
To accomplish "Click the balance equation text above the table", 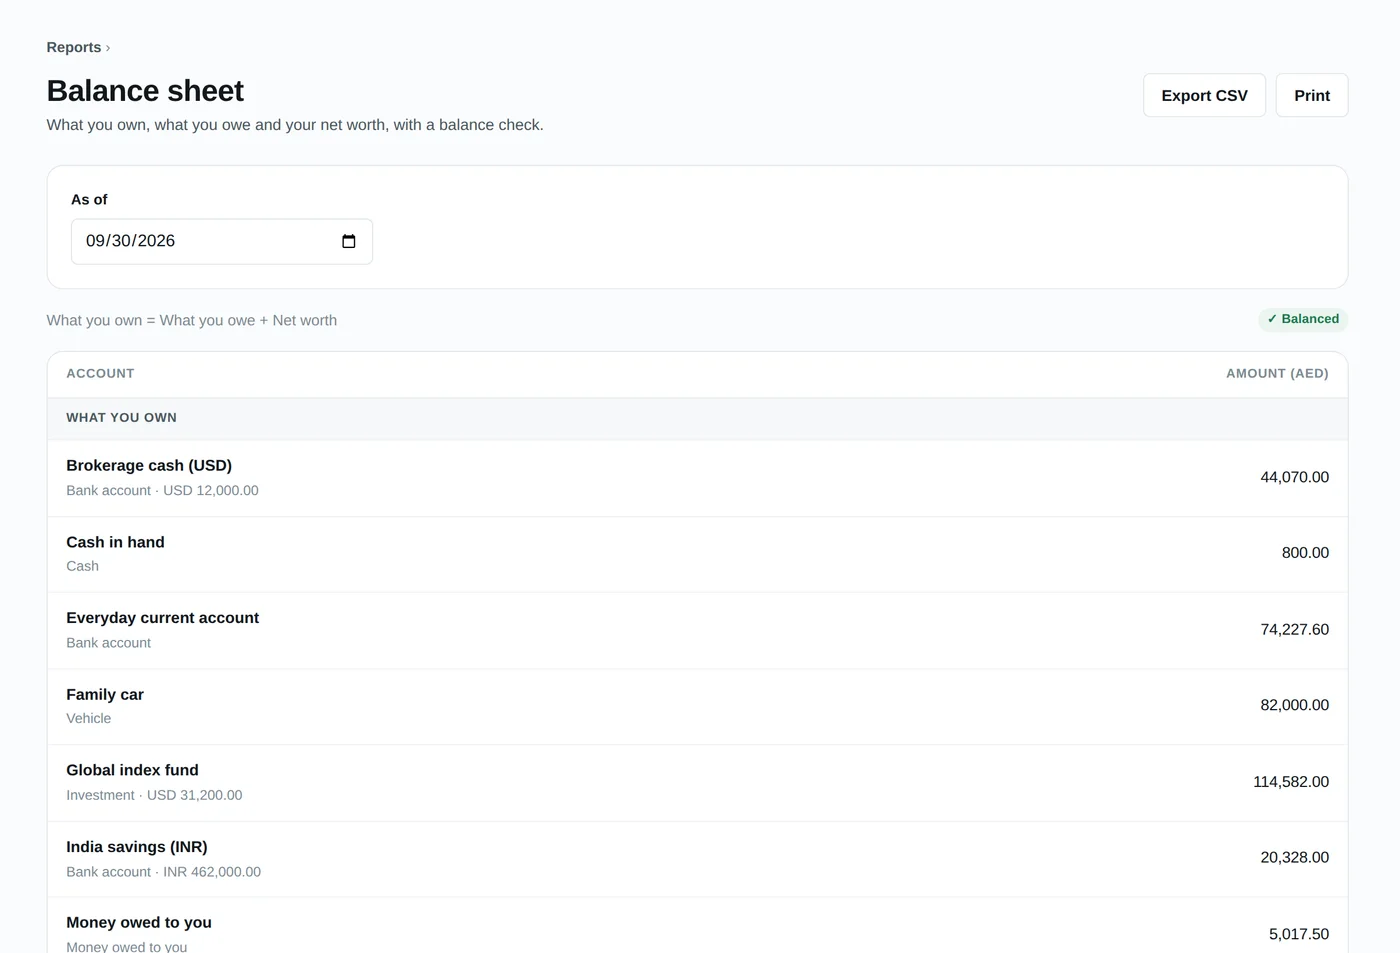I will (x=192, y=320).
